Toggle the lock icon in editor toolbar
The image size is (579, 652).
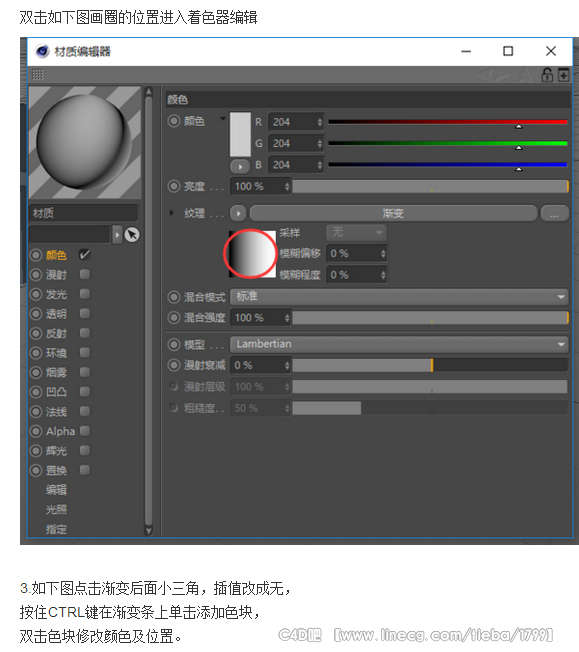(547, 75)
